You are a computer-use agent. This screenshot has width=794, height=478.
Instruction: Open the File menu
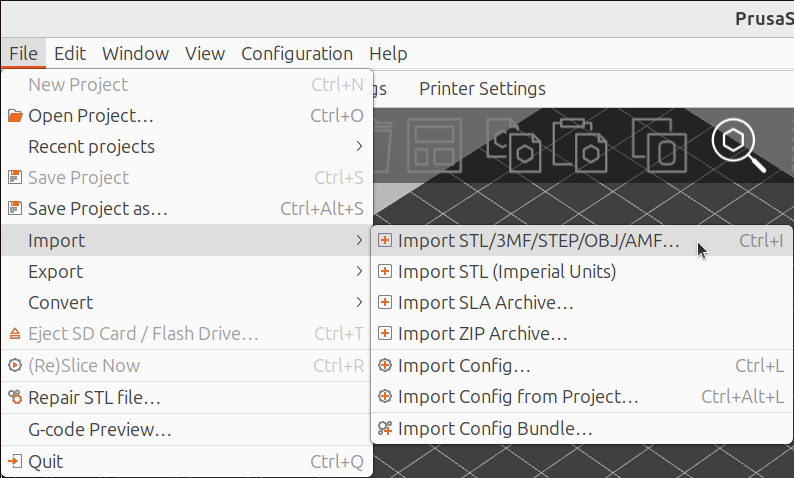(x=23, y=53)
